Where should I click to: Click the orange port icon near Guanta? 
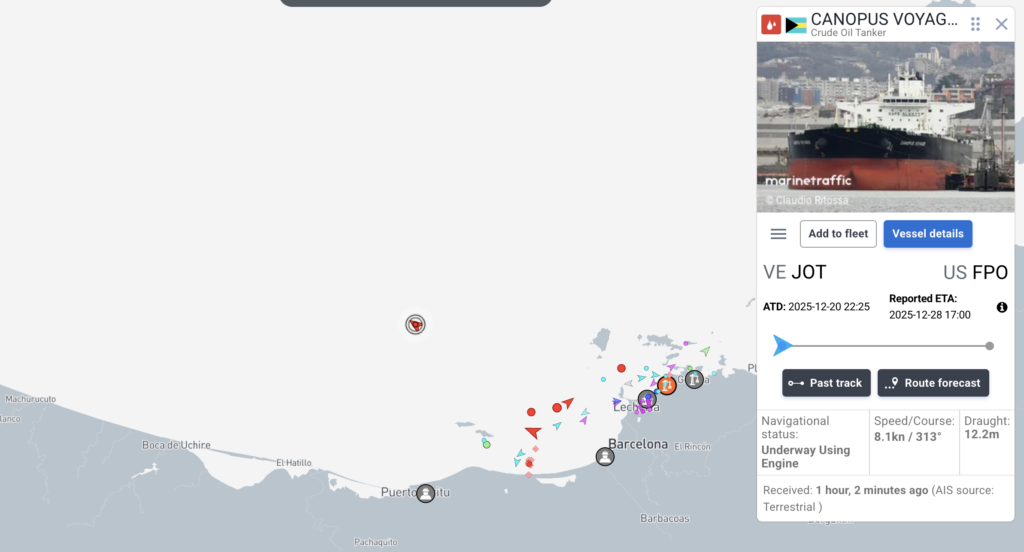[x=667, y=384]
